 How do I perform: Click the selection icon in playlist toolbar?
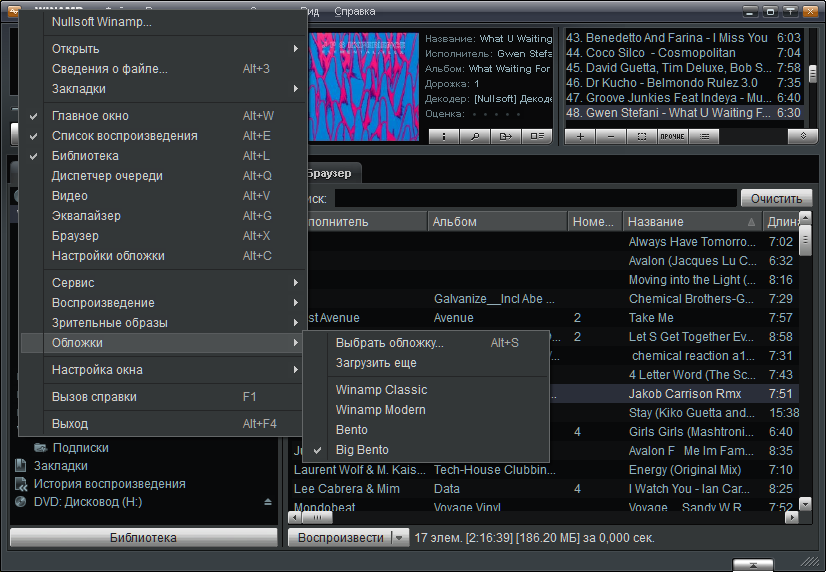click(642, 135)
